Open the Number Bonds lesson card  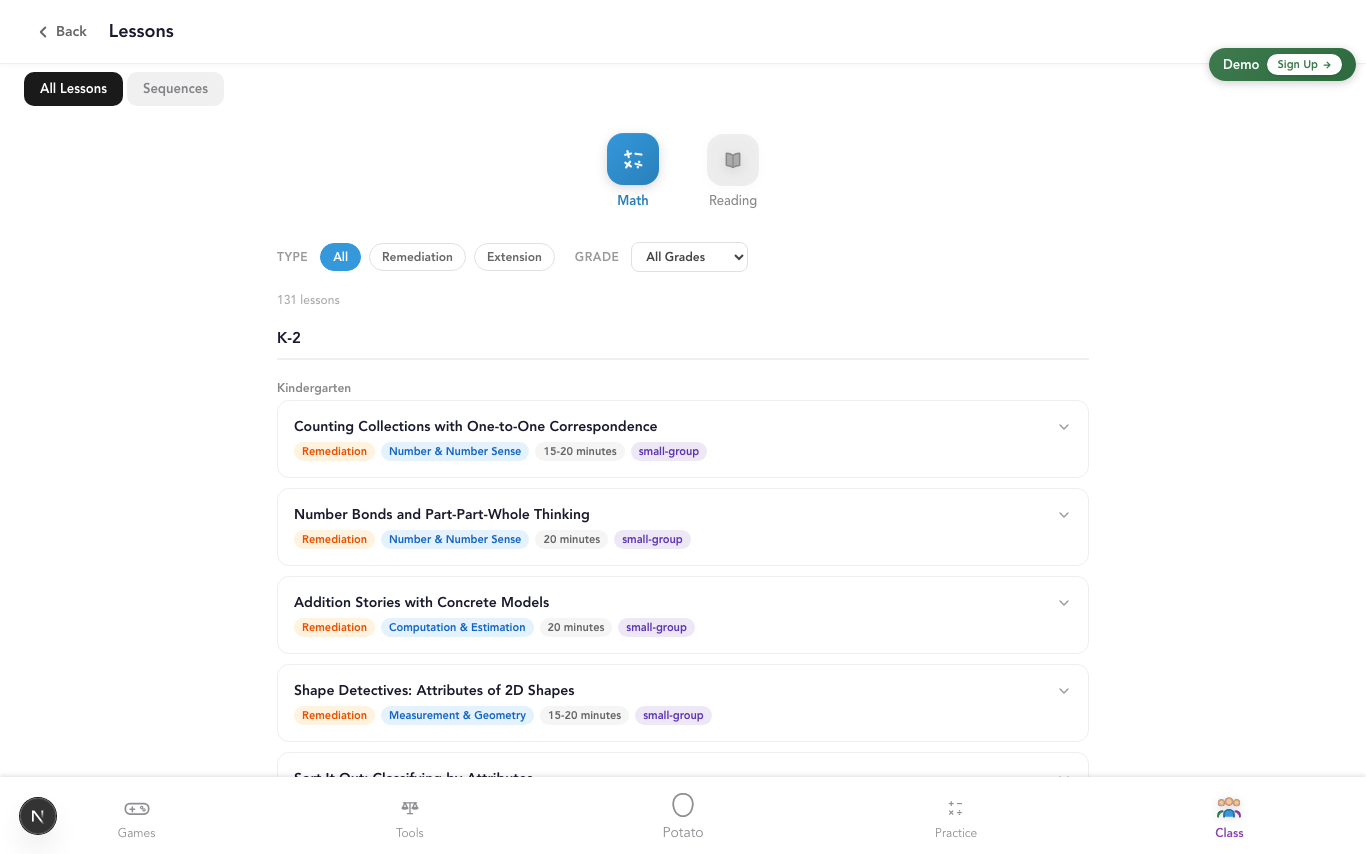click(1064, 514)
